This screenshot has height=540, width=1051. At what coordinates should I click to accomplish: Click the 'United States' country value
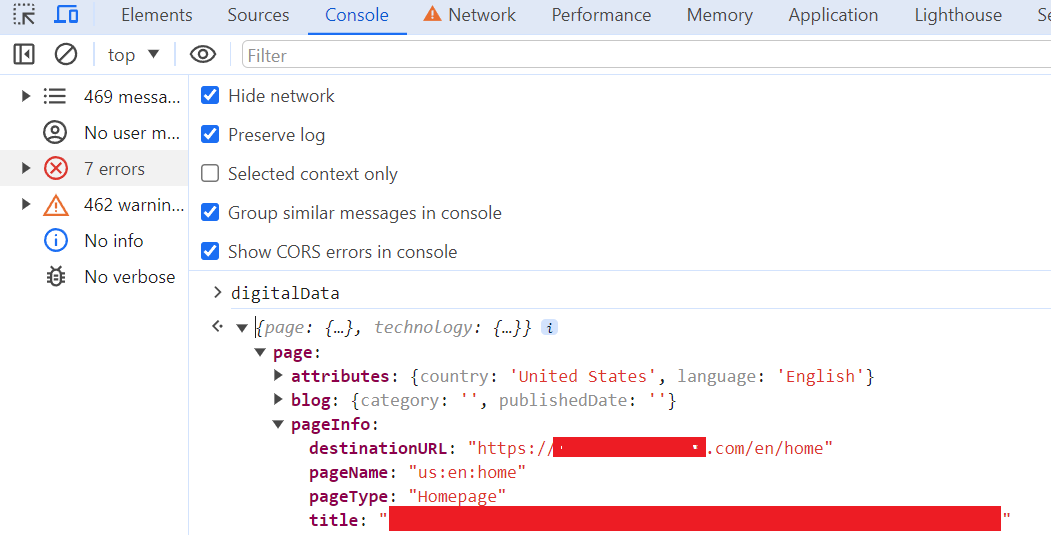[582, 377]
